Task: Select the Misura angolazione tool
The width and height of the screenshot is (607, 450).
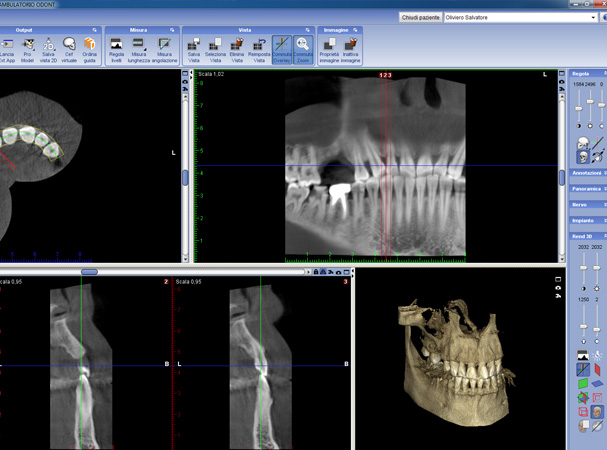Action: (164, 50)
